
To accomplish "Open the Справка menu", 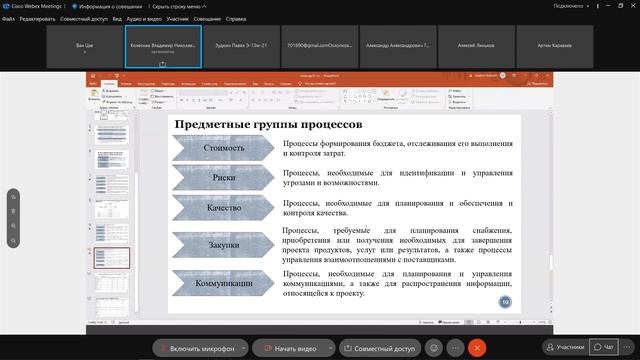I will [x=236, y=19].
